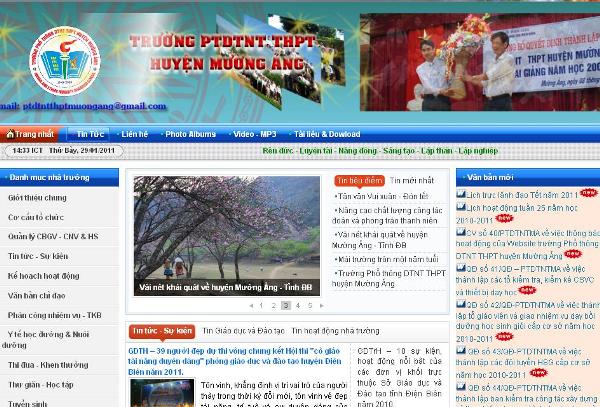Open Mái trường tròn một năm tuổi
Viewport: 600px width, 407px height.
coord(386,259)
